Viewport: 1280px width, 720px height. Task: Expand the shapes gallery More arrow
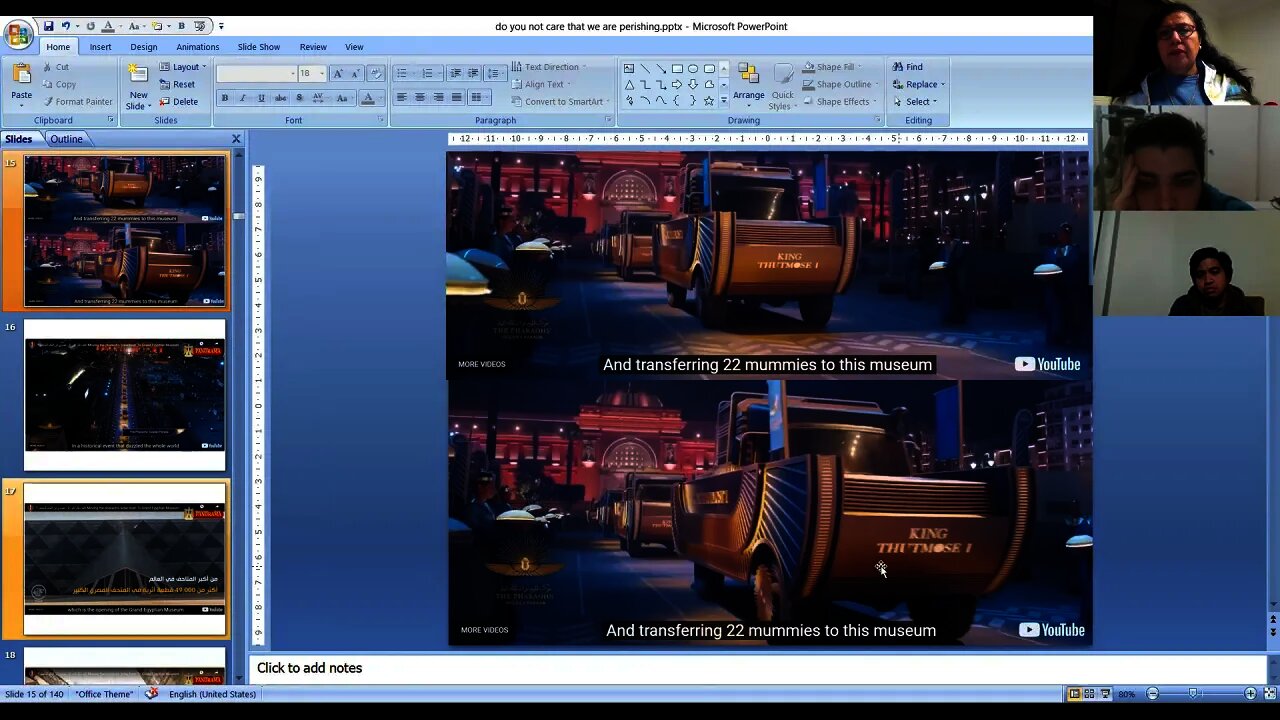click(x=723, y=101)
